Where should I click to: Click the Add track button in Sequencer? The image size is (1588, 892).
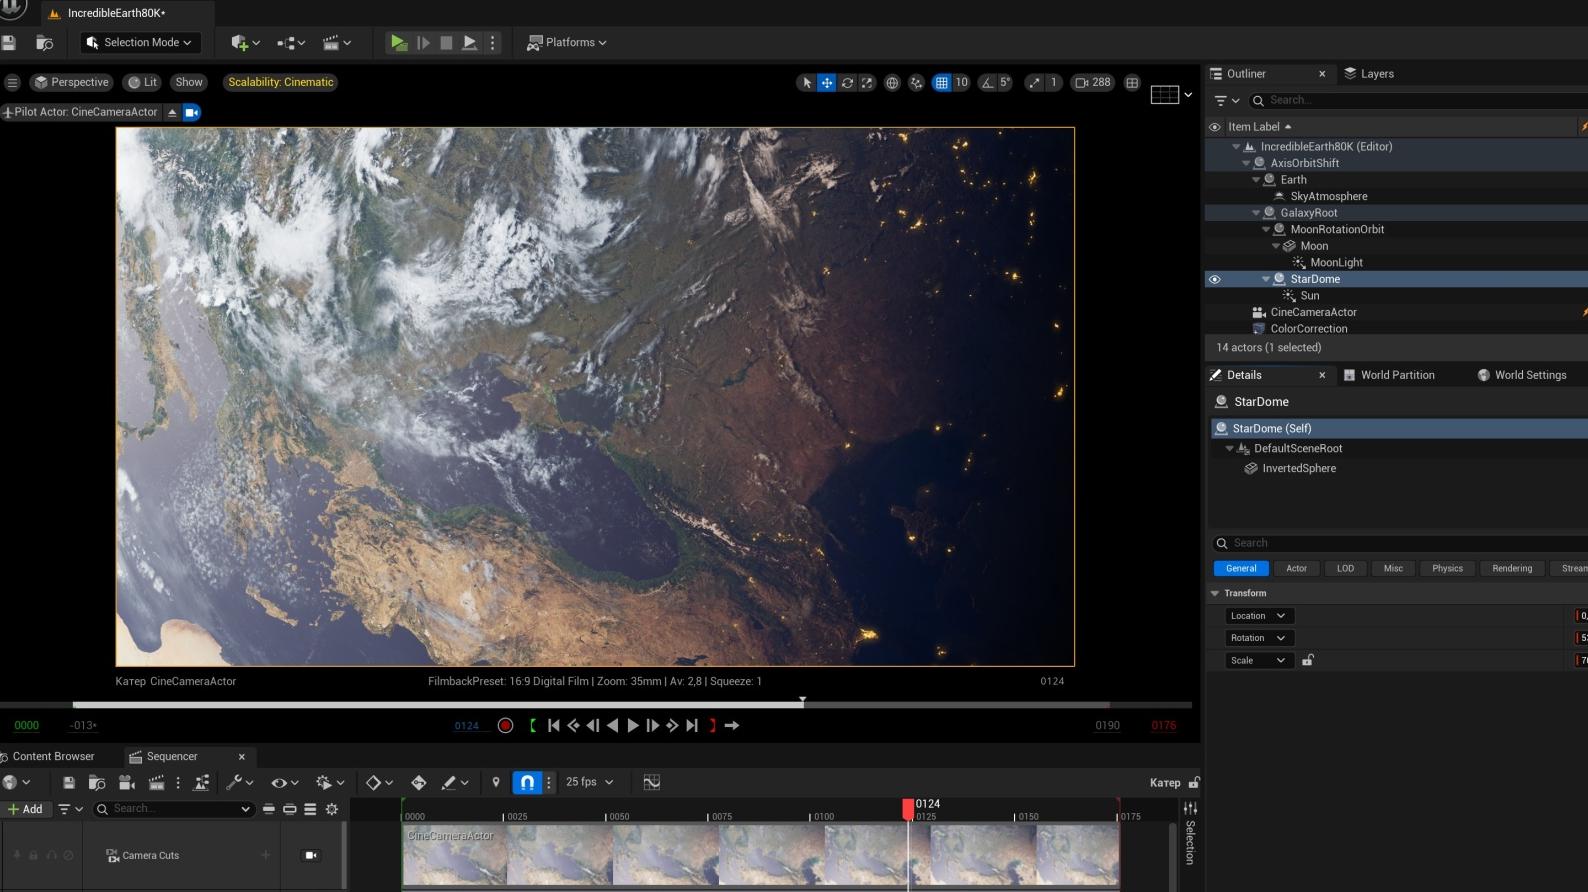(25, 809)
